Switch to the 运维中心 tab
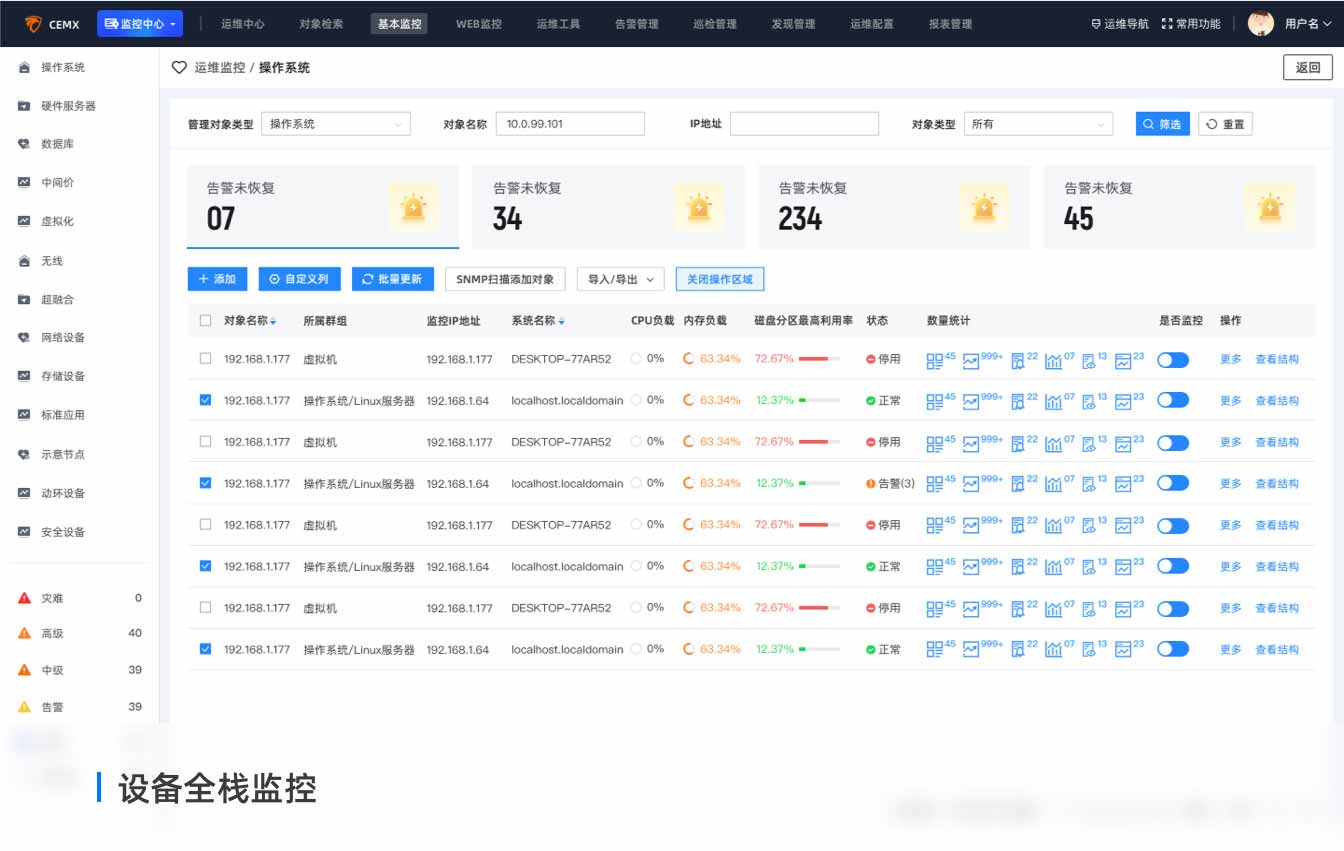This screenshot has height=851, width=1344. 243,24
